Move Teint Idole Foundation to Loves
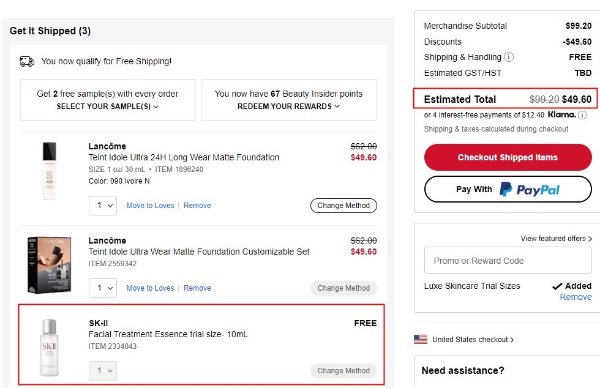 click(x=150, y=205)
